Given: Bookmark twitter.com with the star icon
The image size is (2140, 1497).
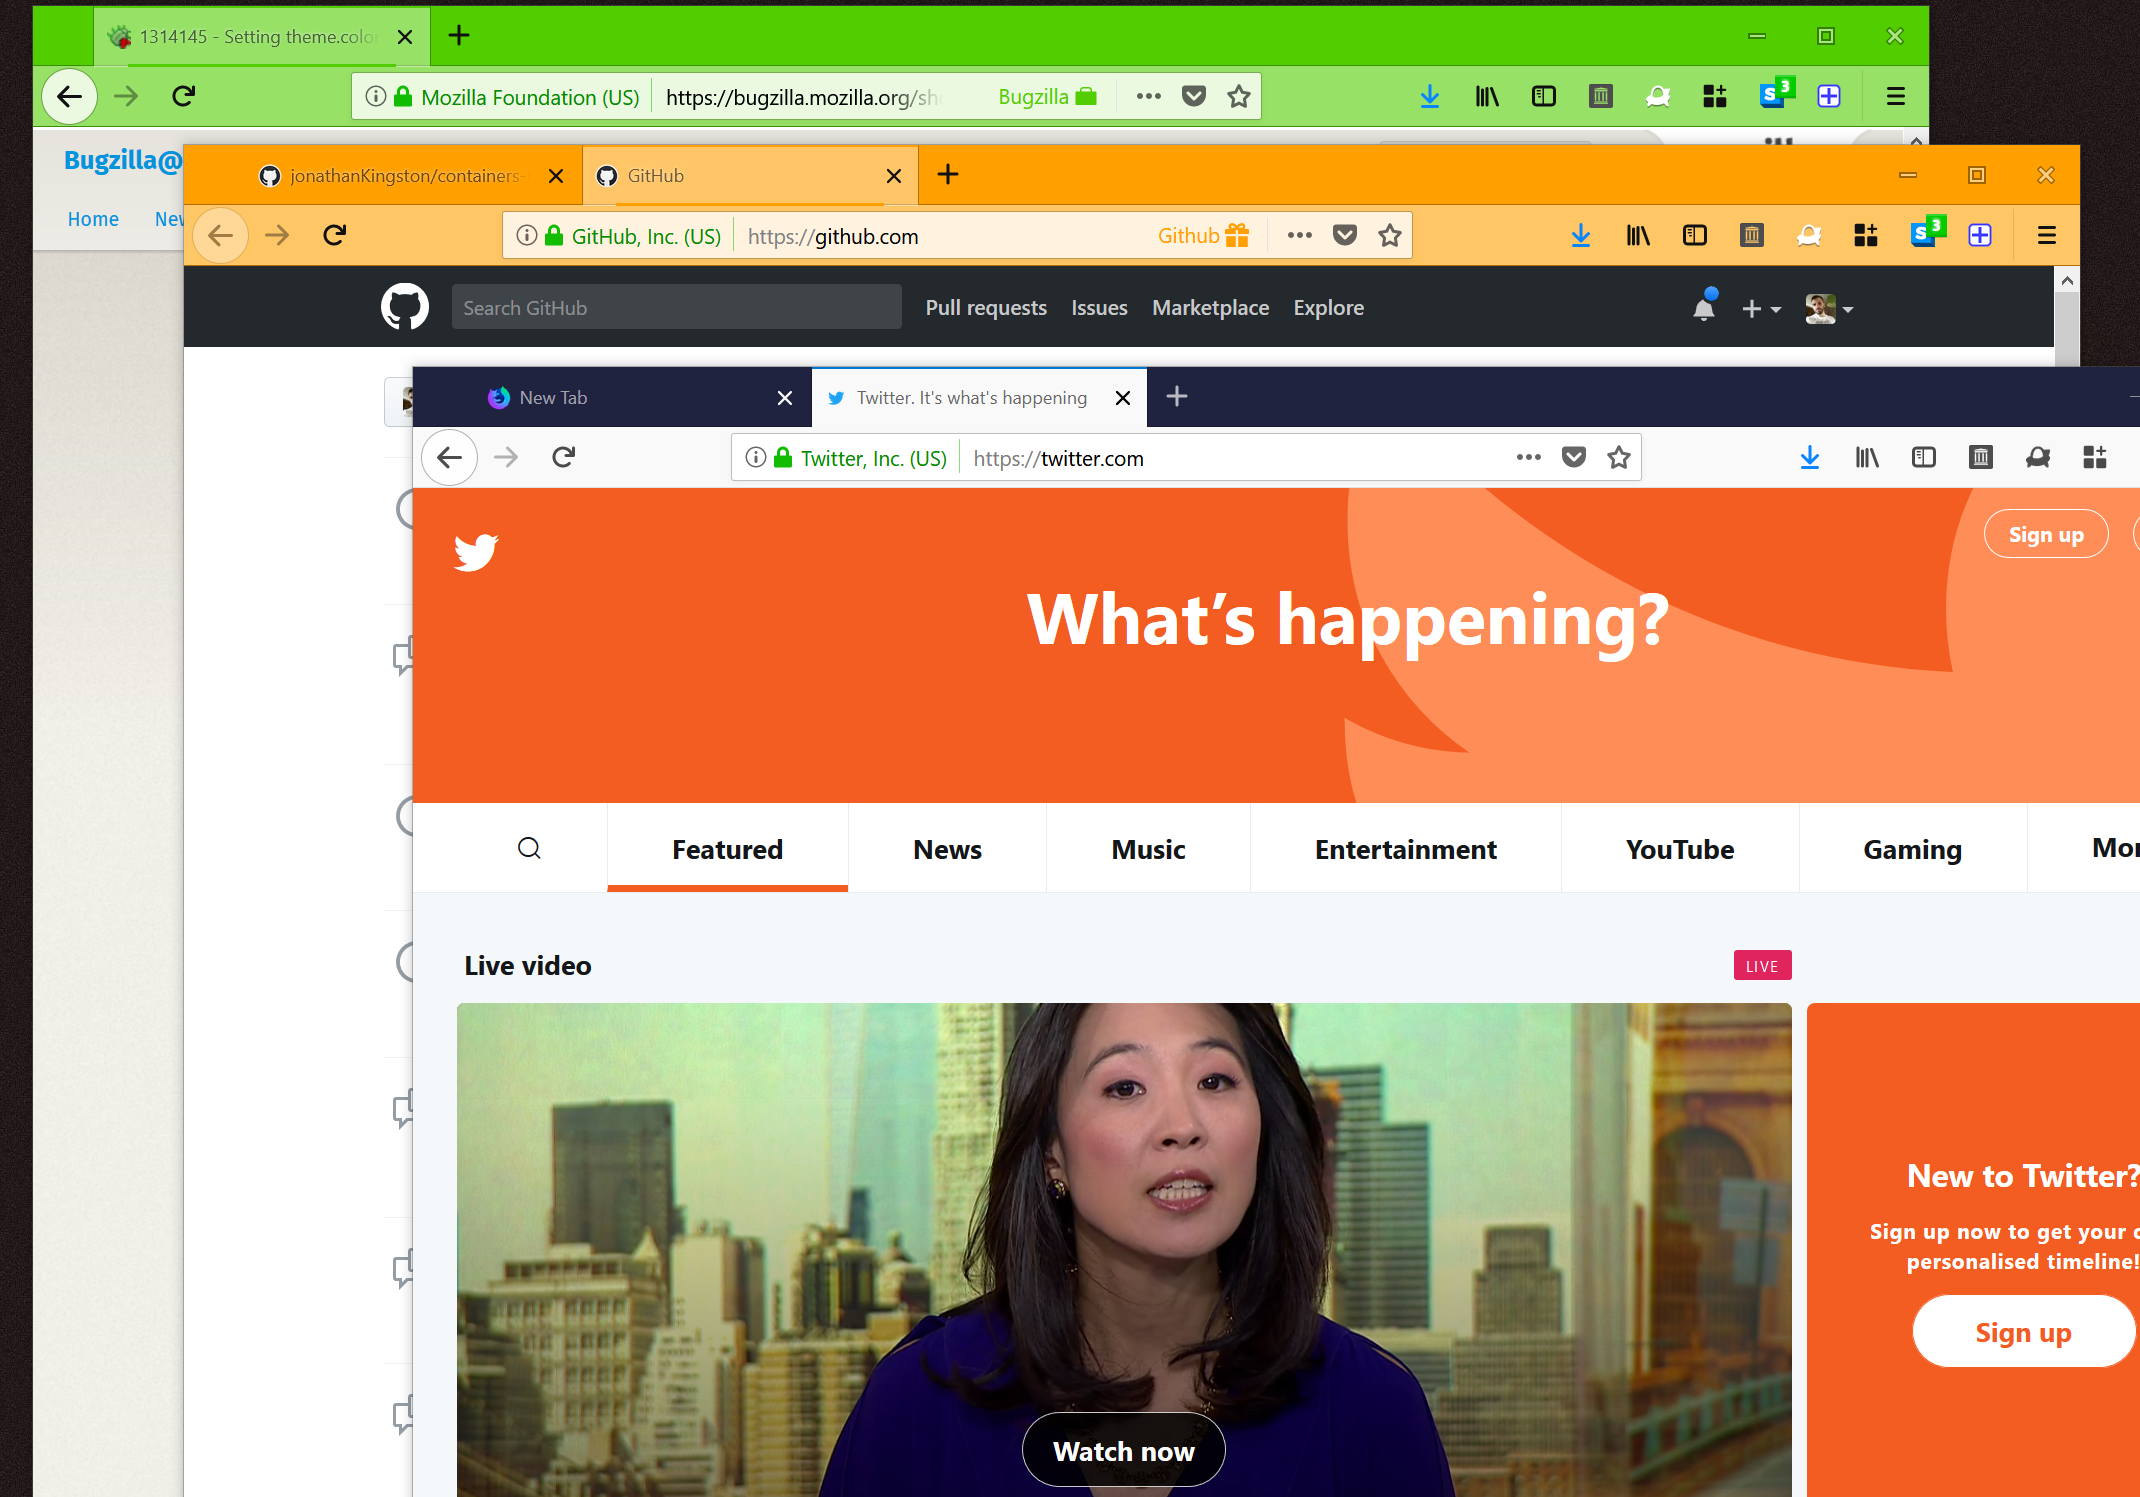Looking at the screenshot, I should point(1619,458).
